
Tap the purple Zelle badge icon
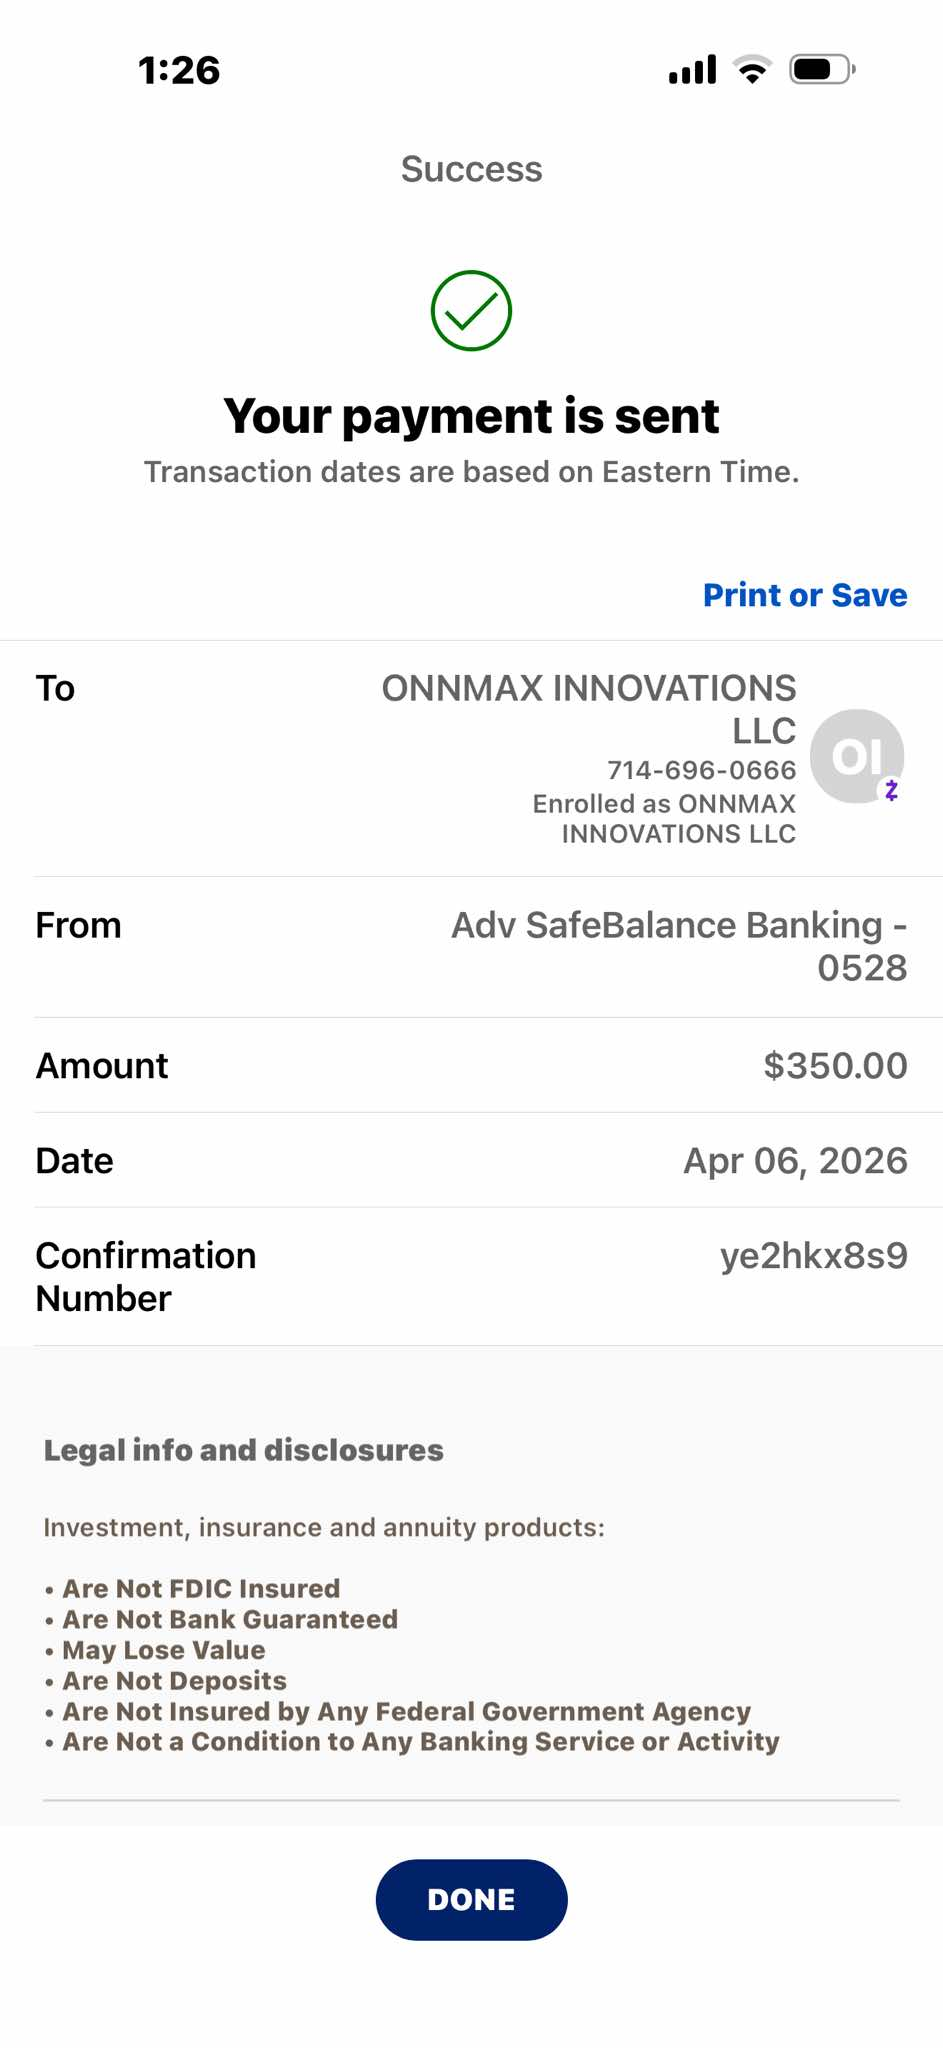(x=891, y=790)
